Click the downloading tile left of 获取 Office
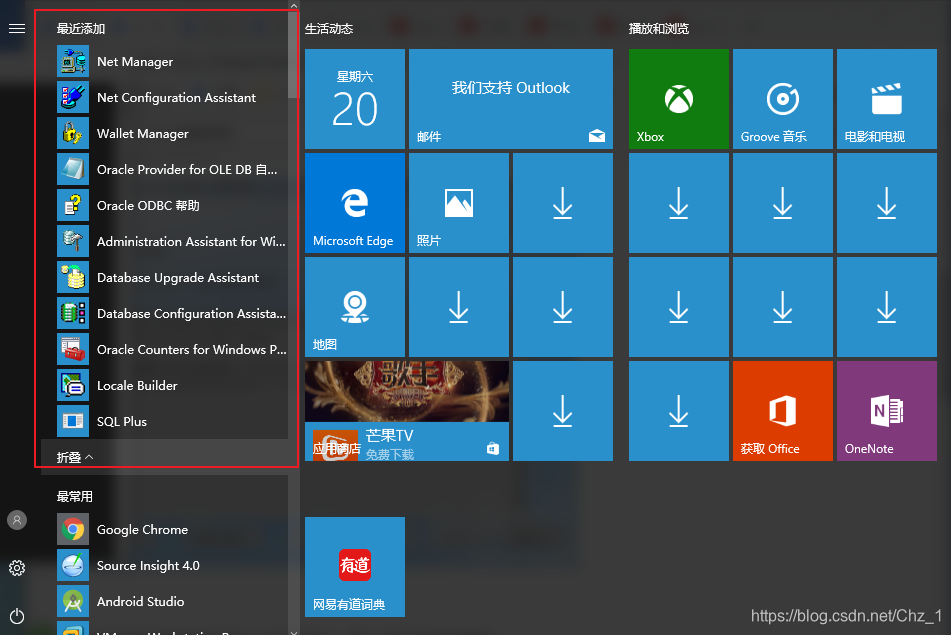The width and height of the screenshot is (951, 635). (x=679, y=411)
